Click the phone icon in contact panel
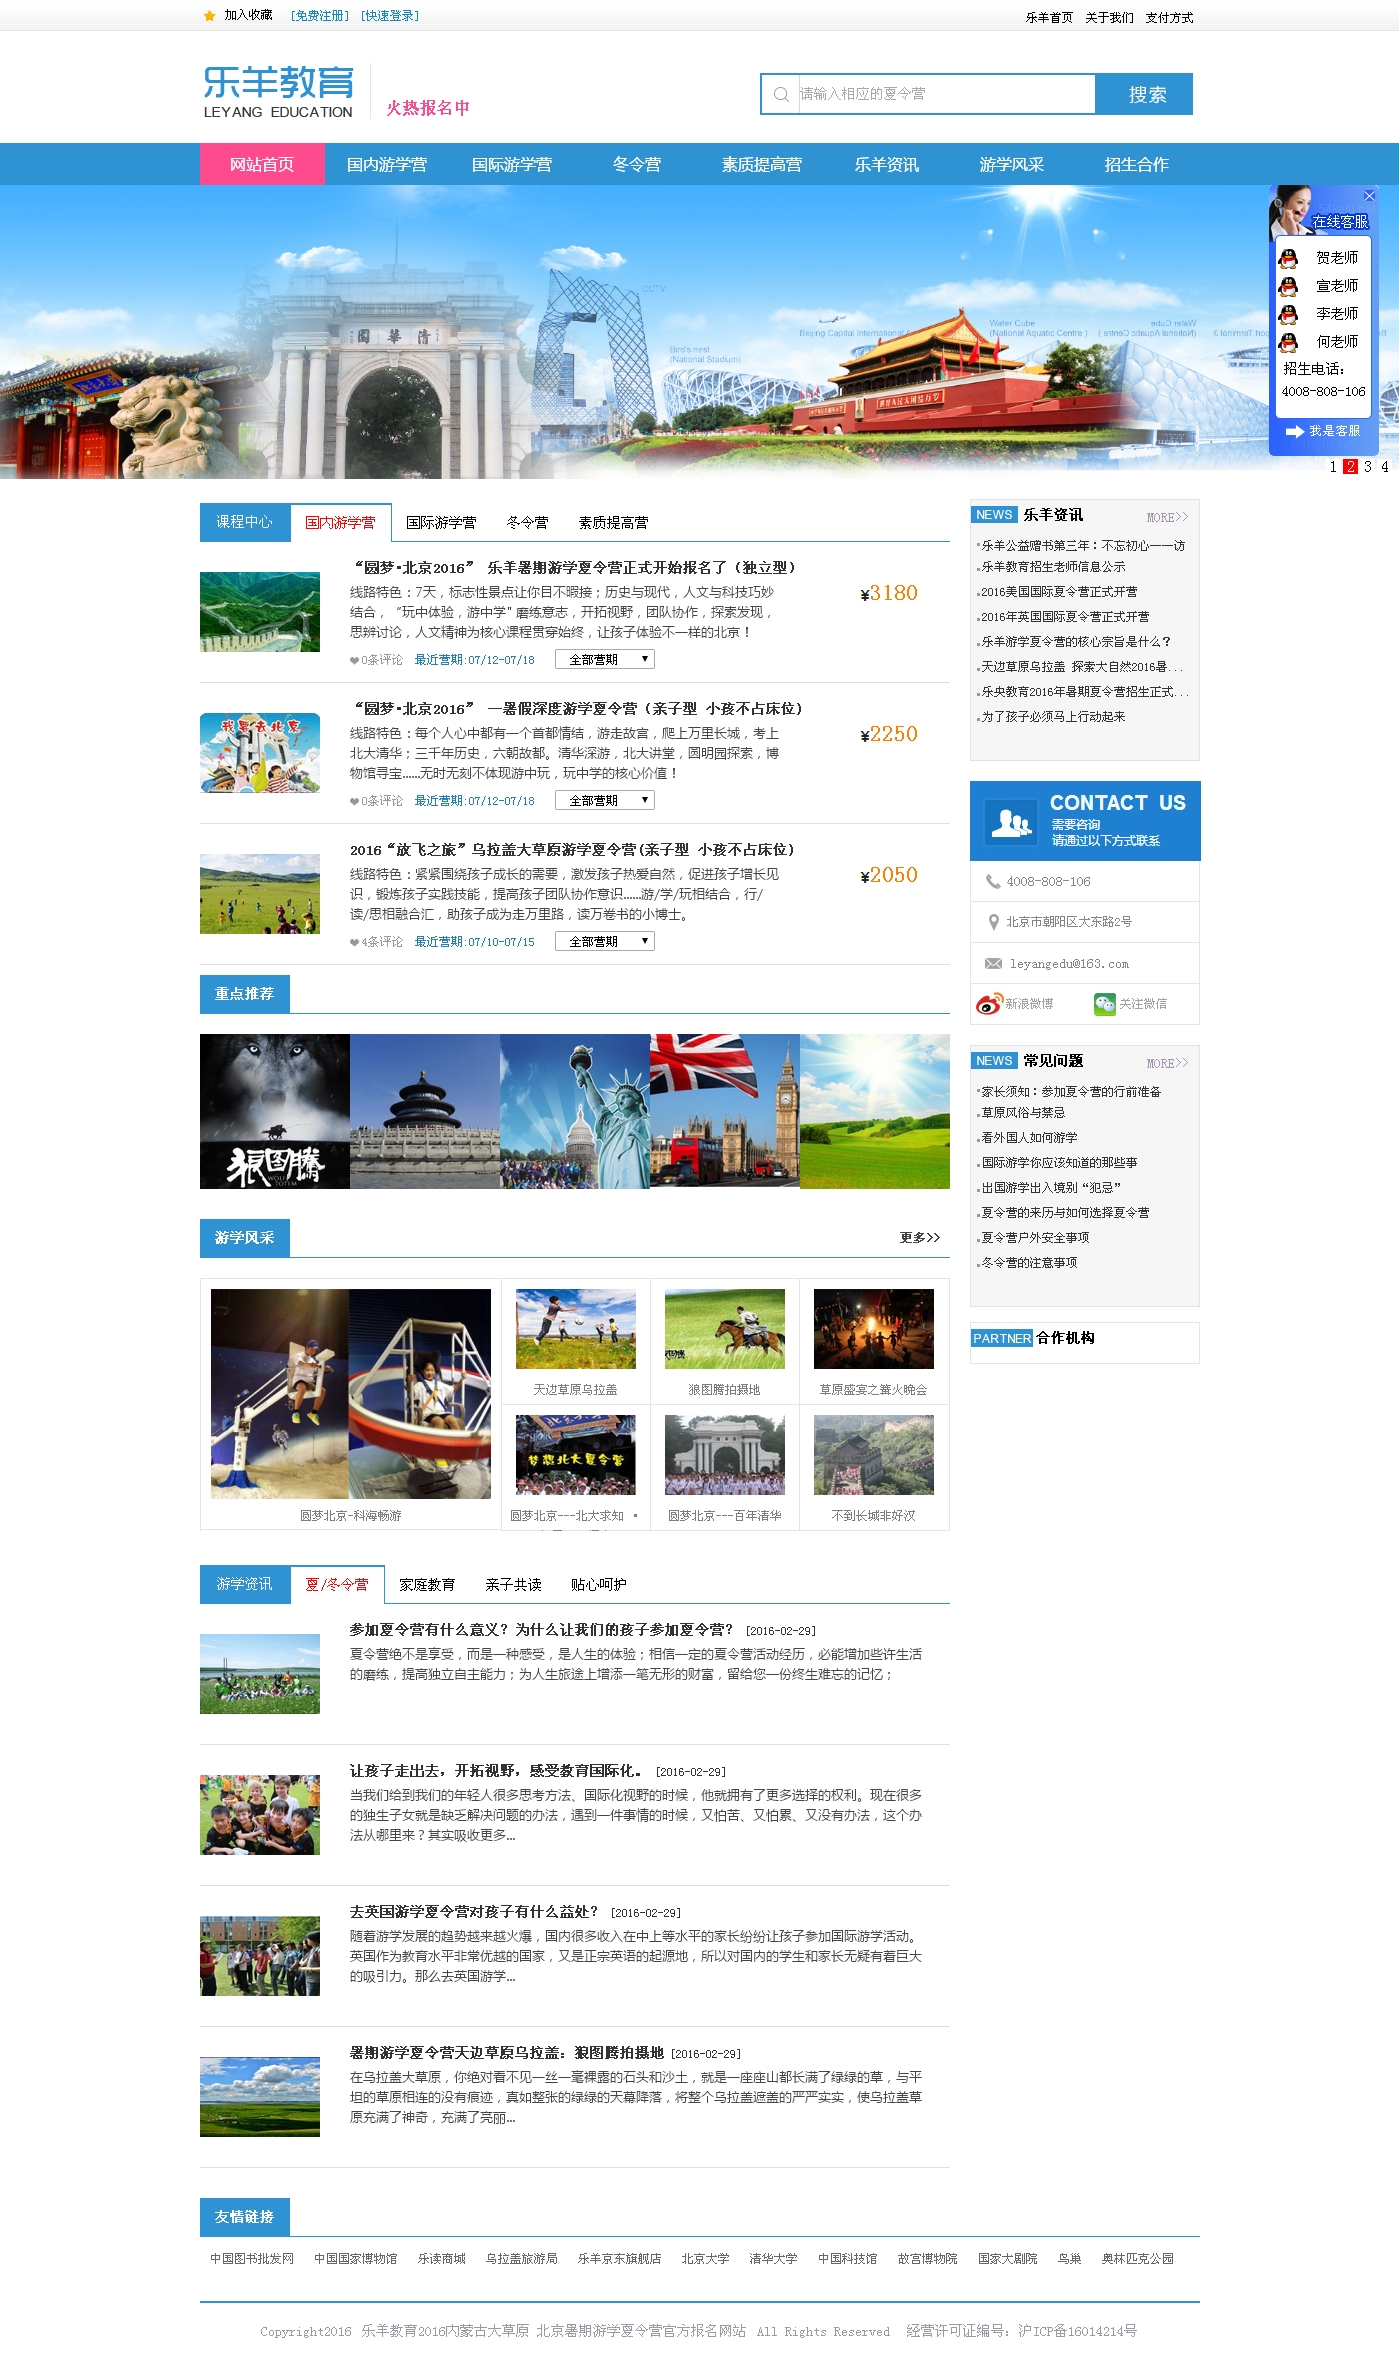This screenshot has width=1399, height=2356. [993, 882]
